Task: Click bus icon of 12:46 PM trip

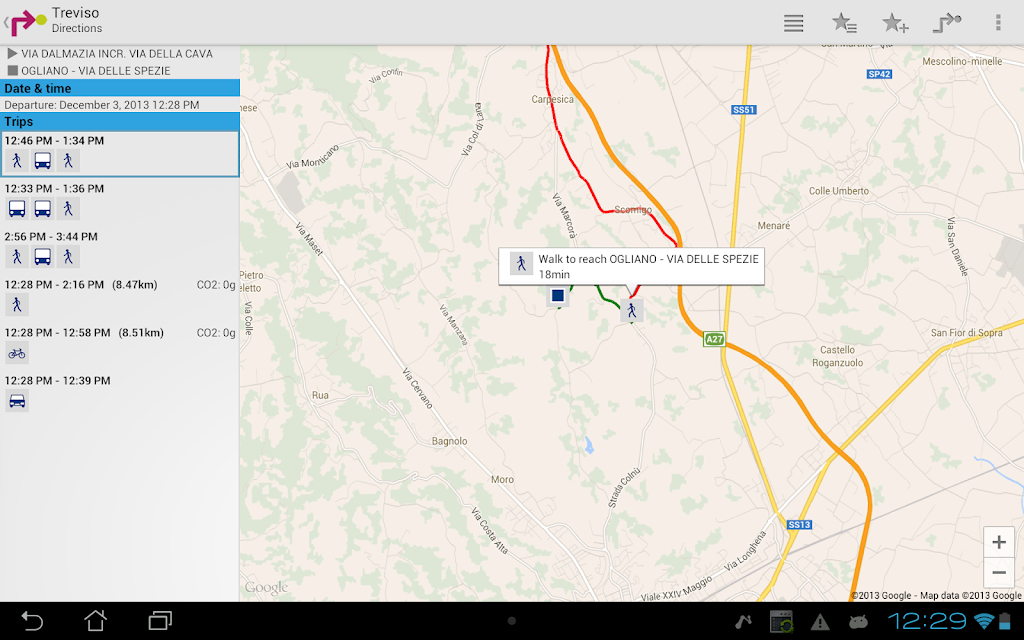Action: click(42, 161)
